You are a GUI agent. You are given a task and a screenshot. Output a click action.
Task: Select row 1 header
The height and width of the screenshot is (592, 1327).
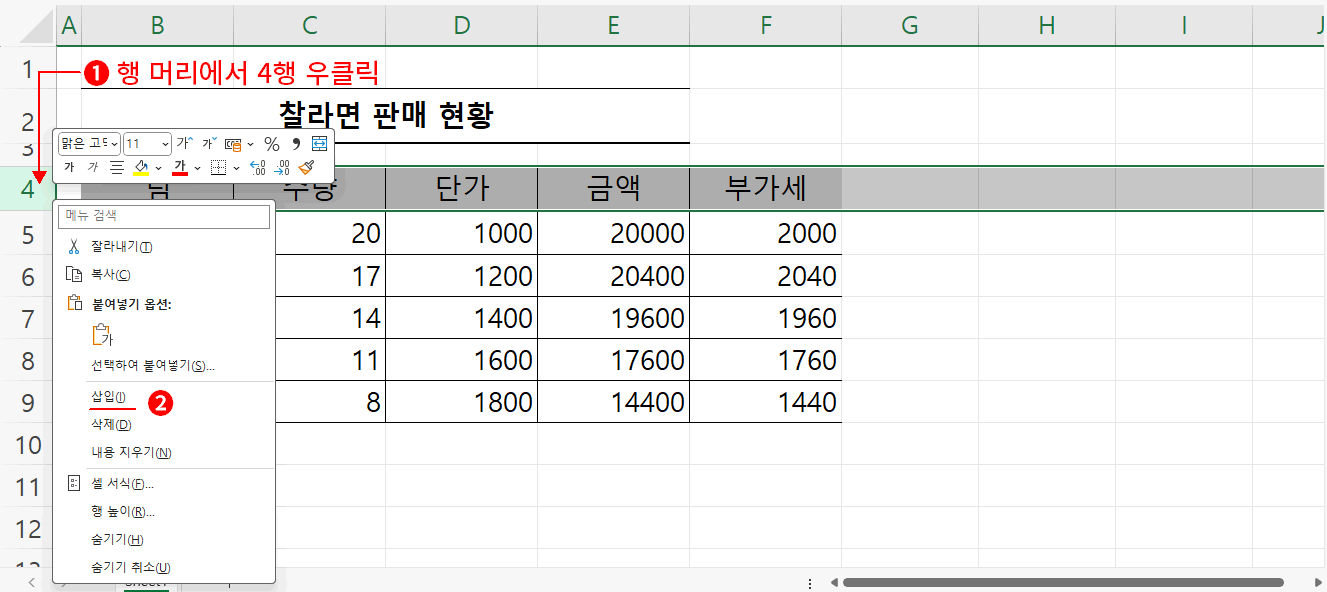pos(28,68)
